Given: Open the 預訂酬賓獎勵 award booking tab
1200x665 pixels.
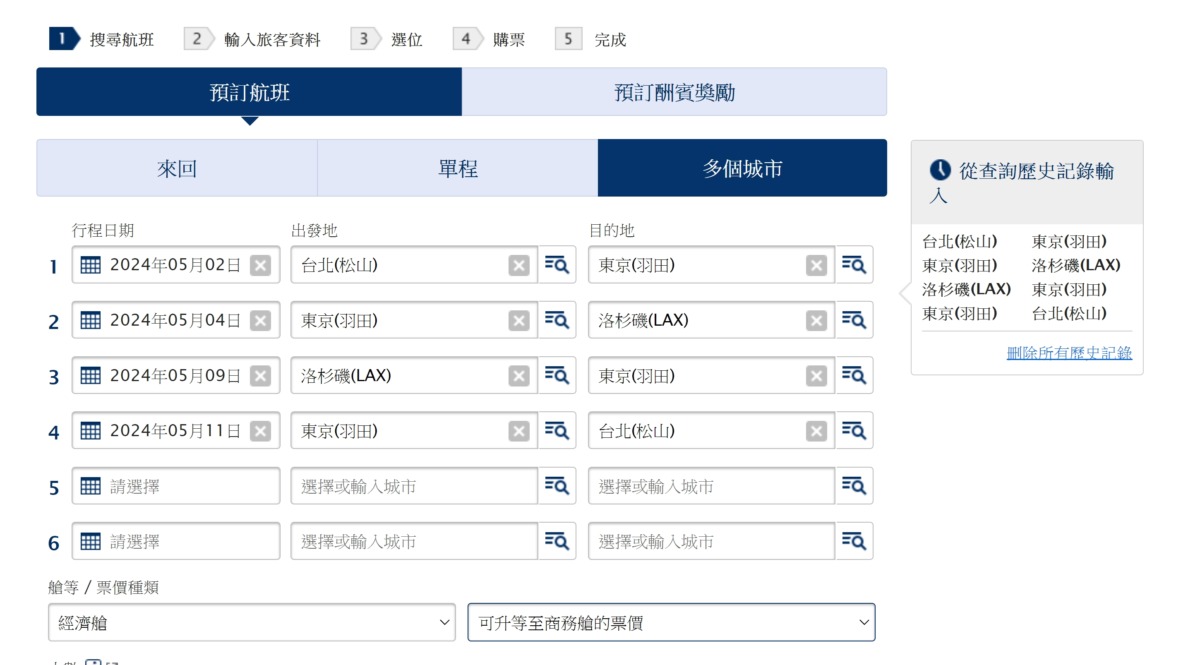Looking at the screenshot, I should tap(674, 92).
